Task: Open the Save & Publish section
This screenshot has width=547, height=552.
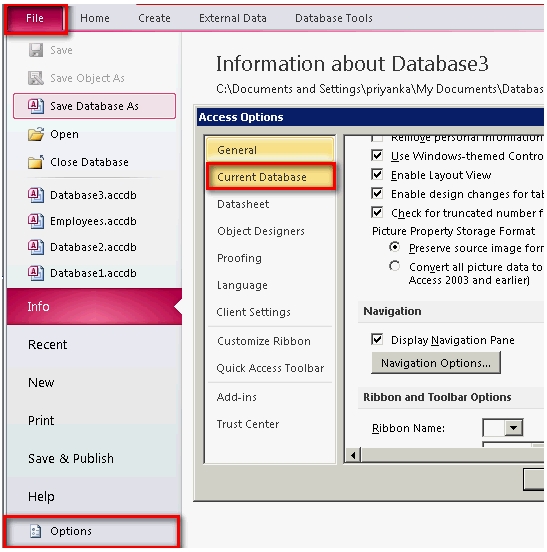Action: pos(71,458)
